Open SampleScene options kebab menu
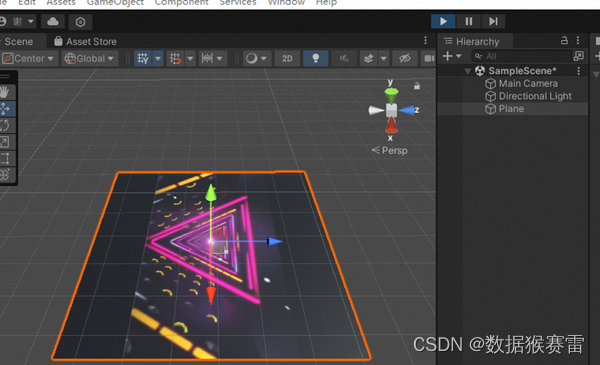 coord(579,71)
